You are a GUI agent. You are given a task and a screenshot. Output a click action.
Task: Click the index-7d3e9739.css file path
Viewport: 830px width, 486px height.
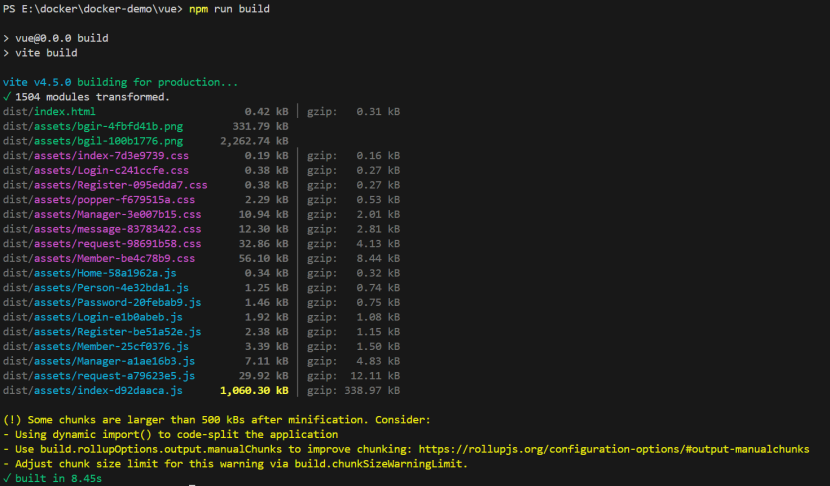(x=96, y=156)
